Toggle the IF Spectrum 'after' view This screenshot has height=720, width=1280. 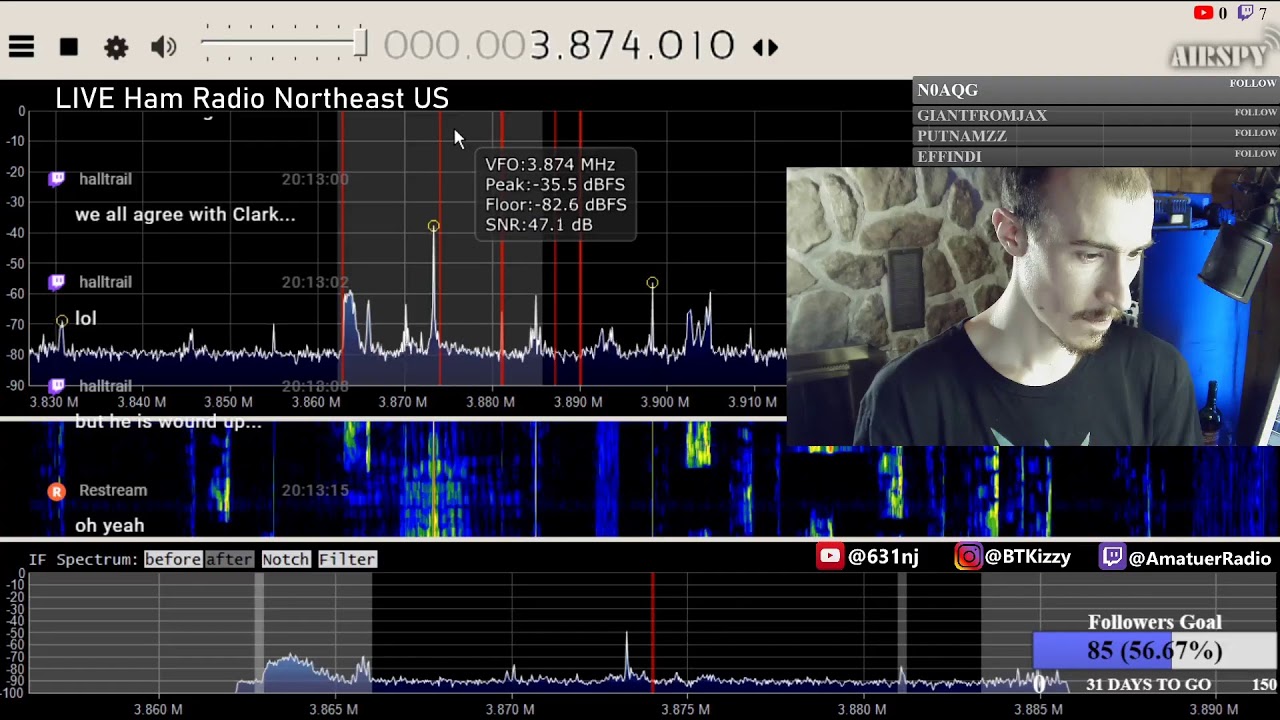(x=229, y=559)
